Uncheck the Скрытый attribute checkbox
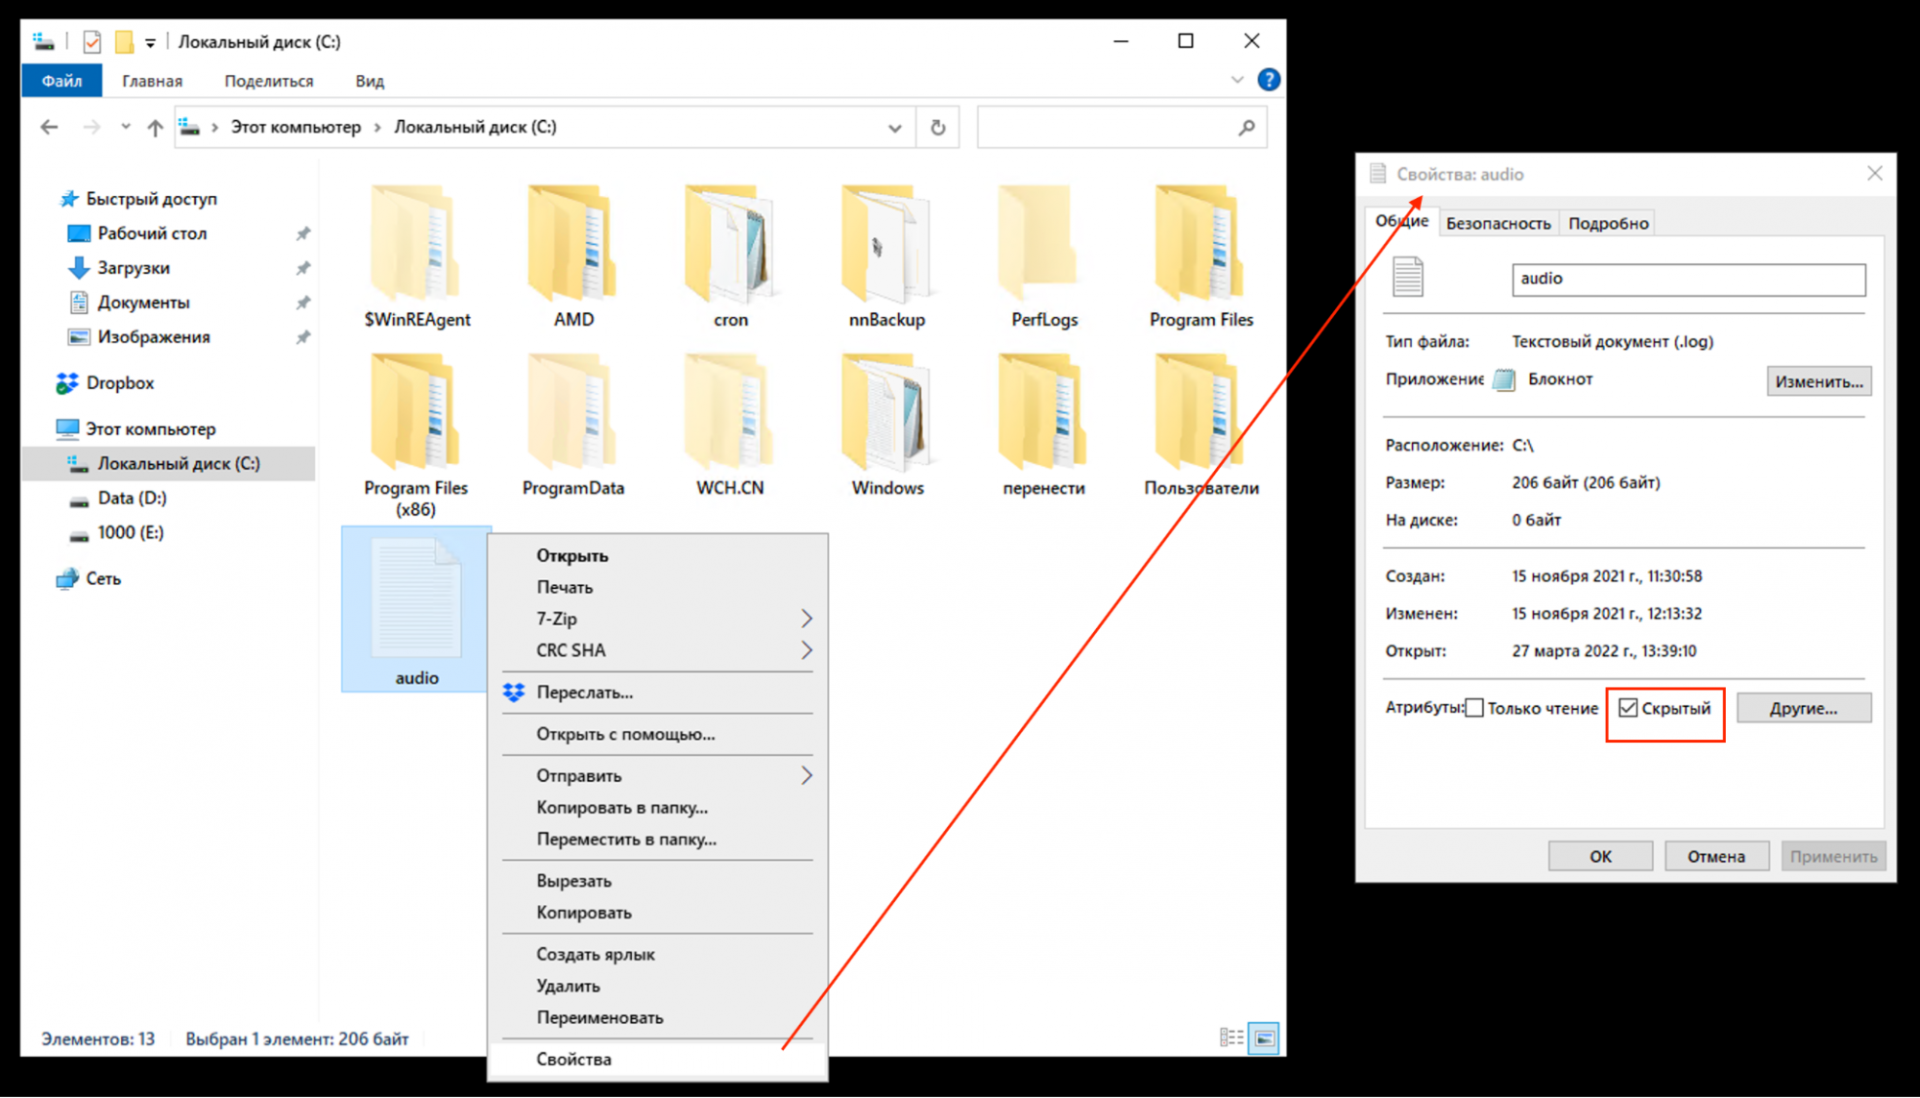1920x1098 pixels. [x=1628, y=708]
